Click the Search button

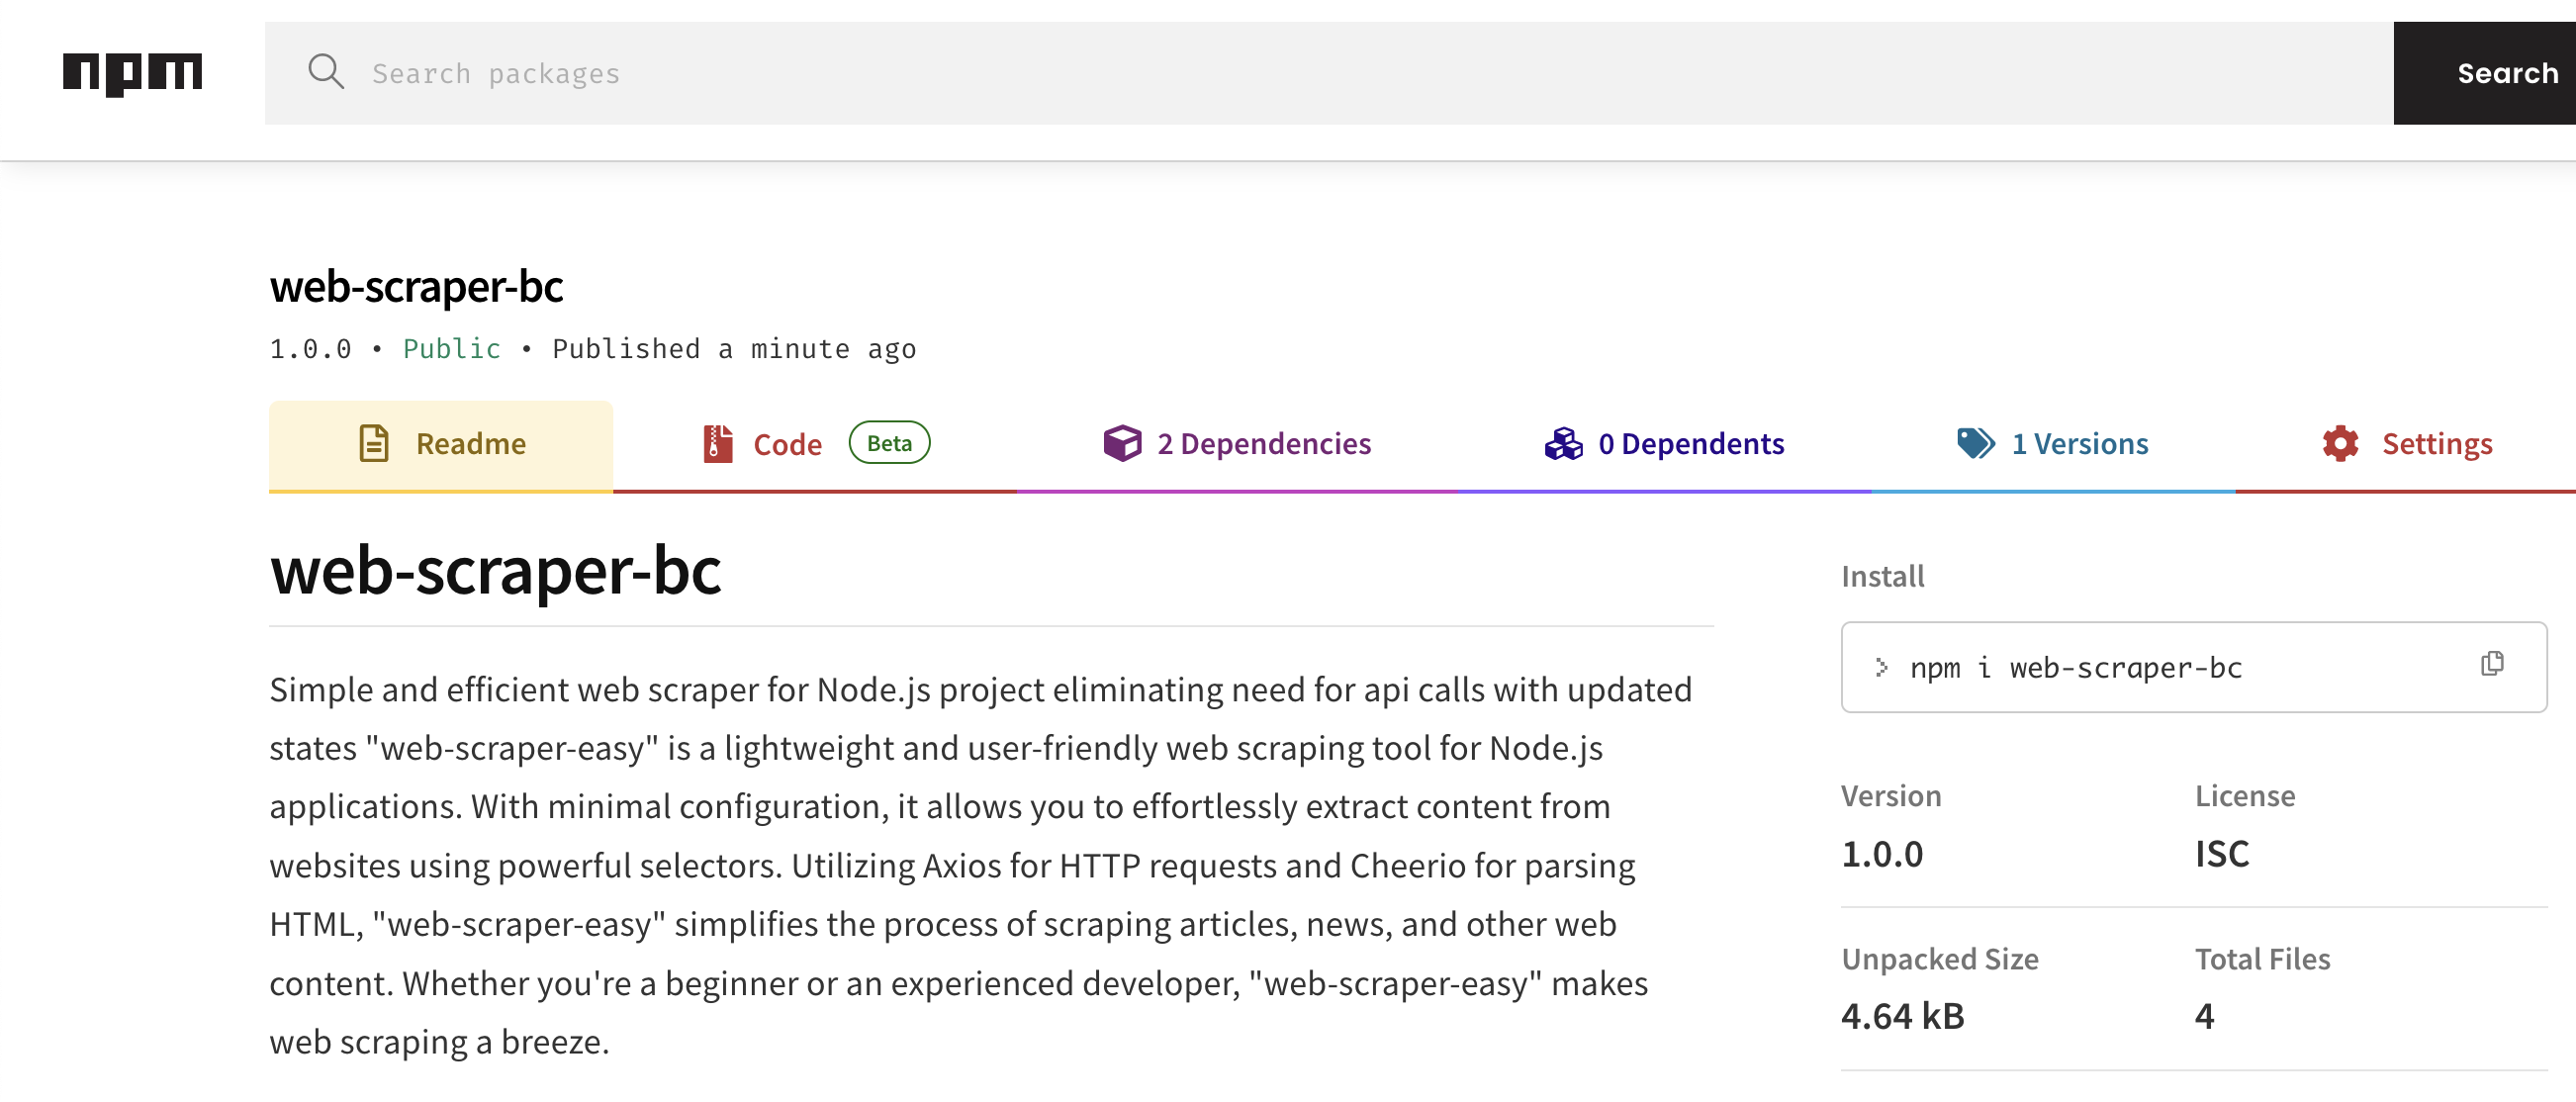2506,72
